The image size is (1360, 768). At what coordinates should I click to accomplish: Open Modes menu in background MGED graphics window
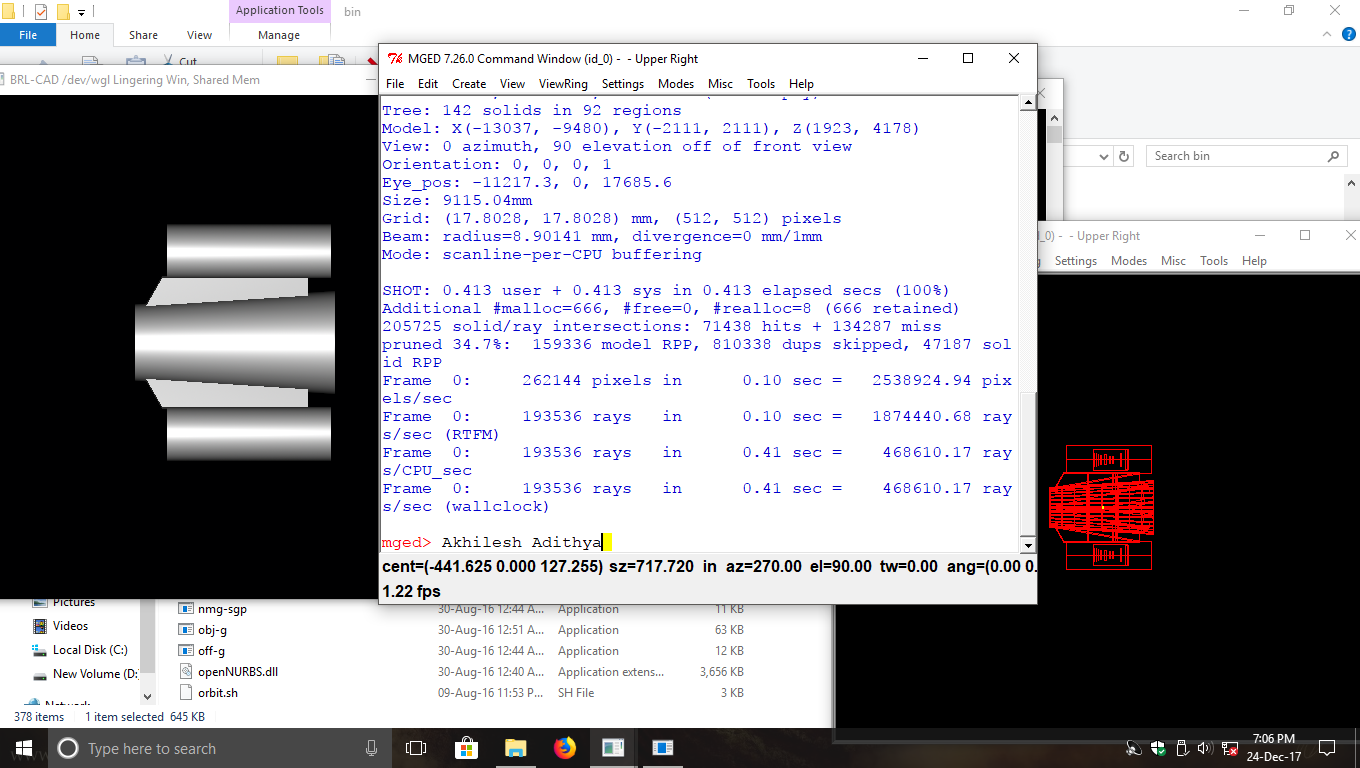tap(1129, 261)
